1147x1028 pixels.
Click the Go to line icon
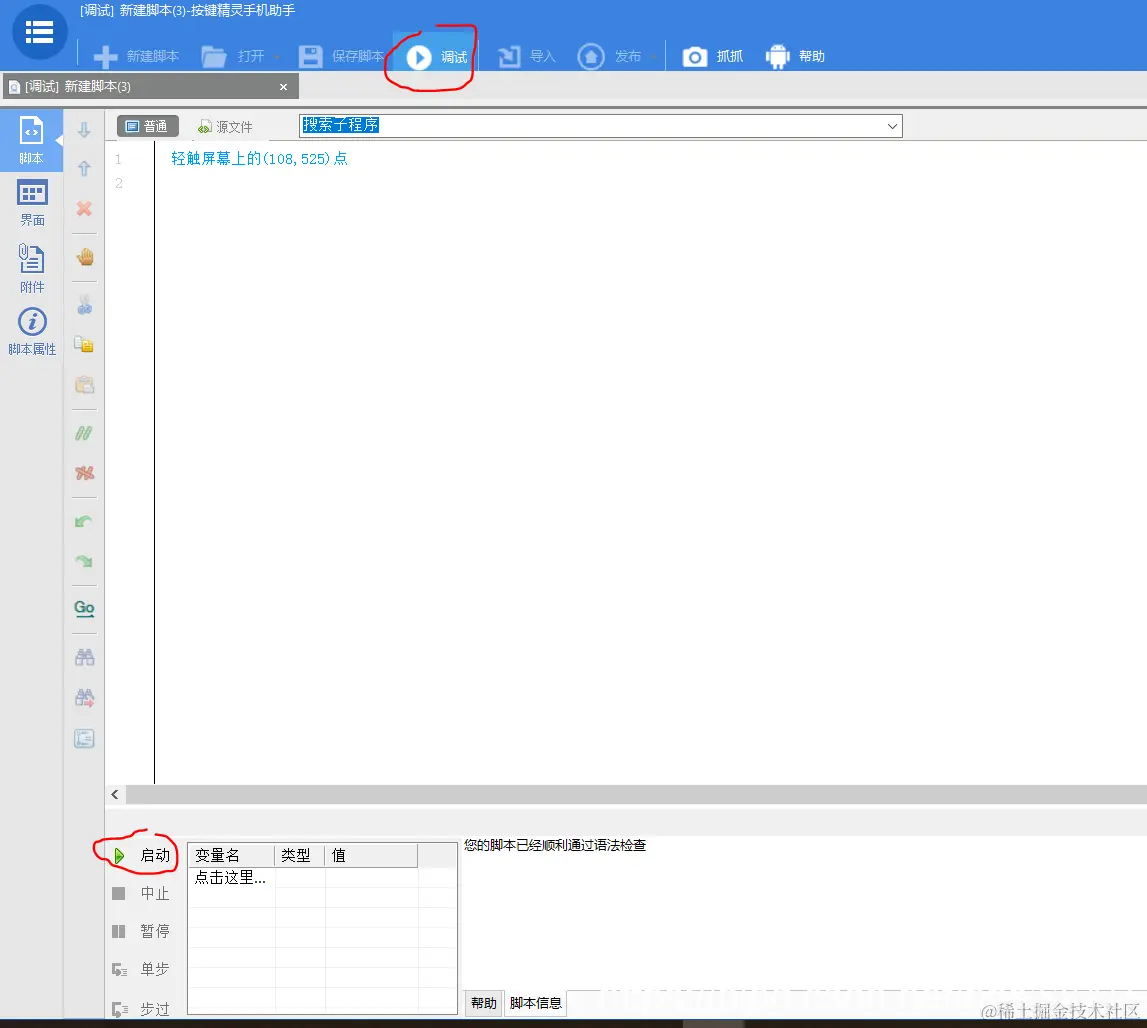pyautogui.click(x=84, y=609)
